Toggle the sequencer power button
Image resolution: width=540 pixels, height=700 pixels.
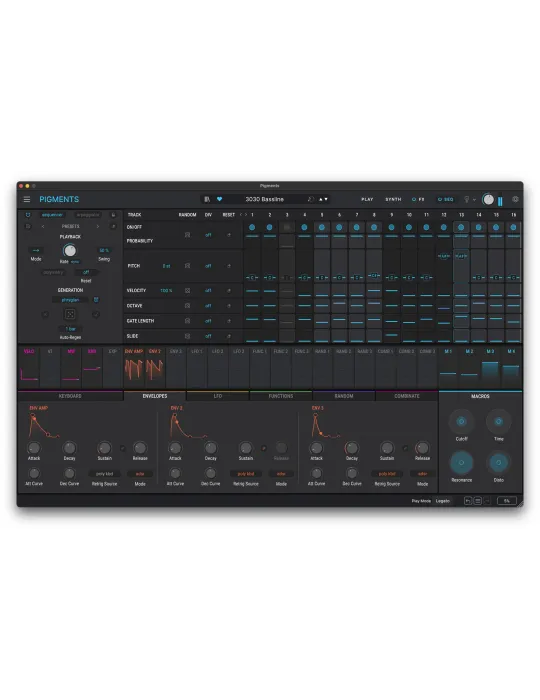pyautogui.click(x=28, y=215)
